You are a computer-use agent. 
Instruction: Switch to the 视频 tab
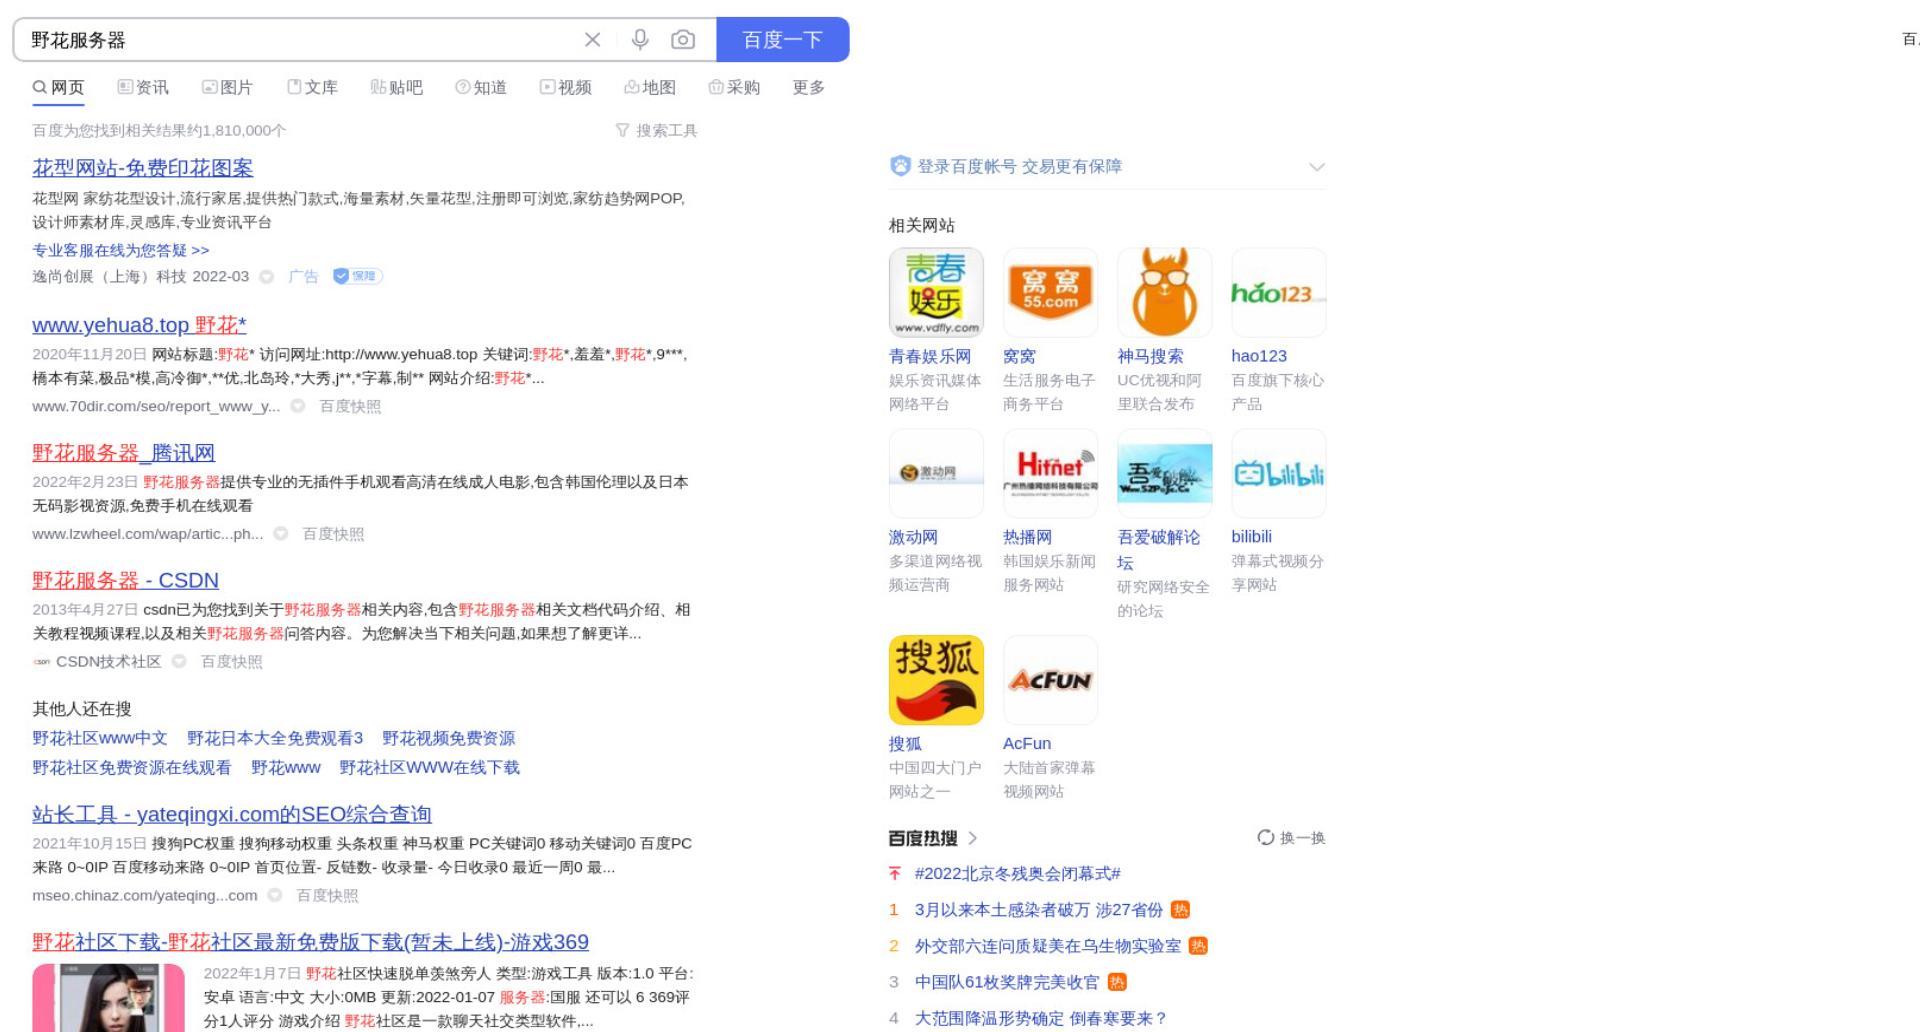pos(565,88)
